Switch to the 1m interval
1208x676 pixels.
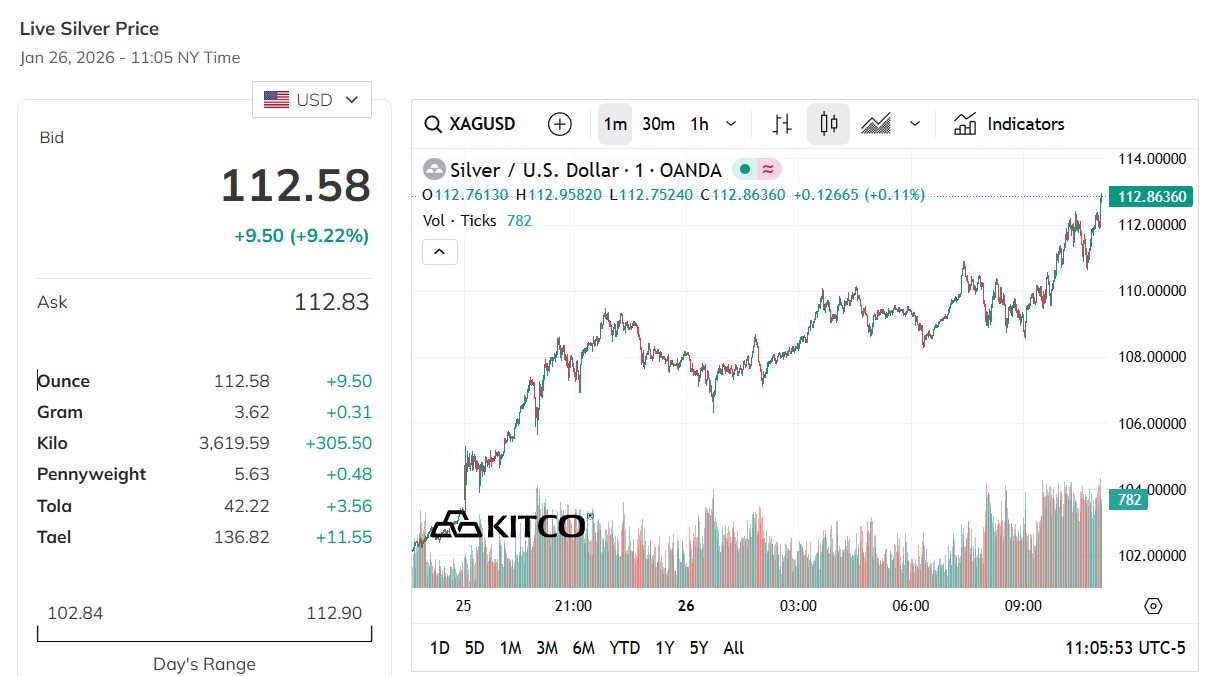click(615, 124)
